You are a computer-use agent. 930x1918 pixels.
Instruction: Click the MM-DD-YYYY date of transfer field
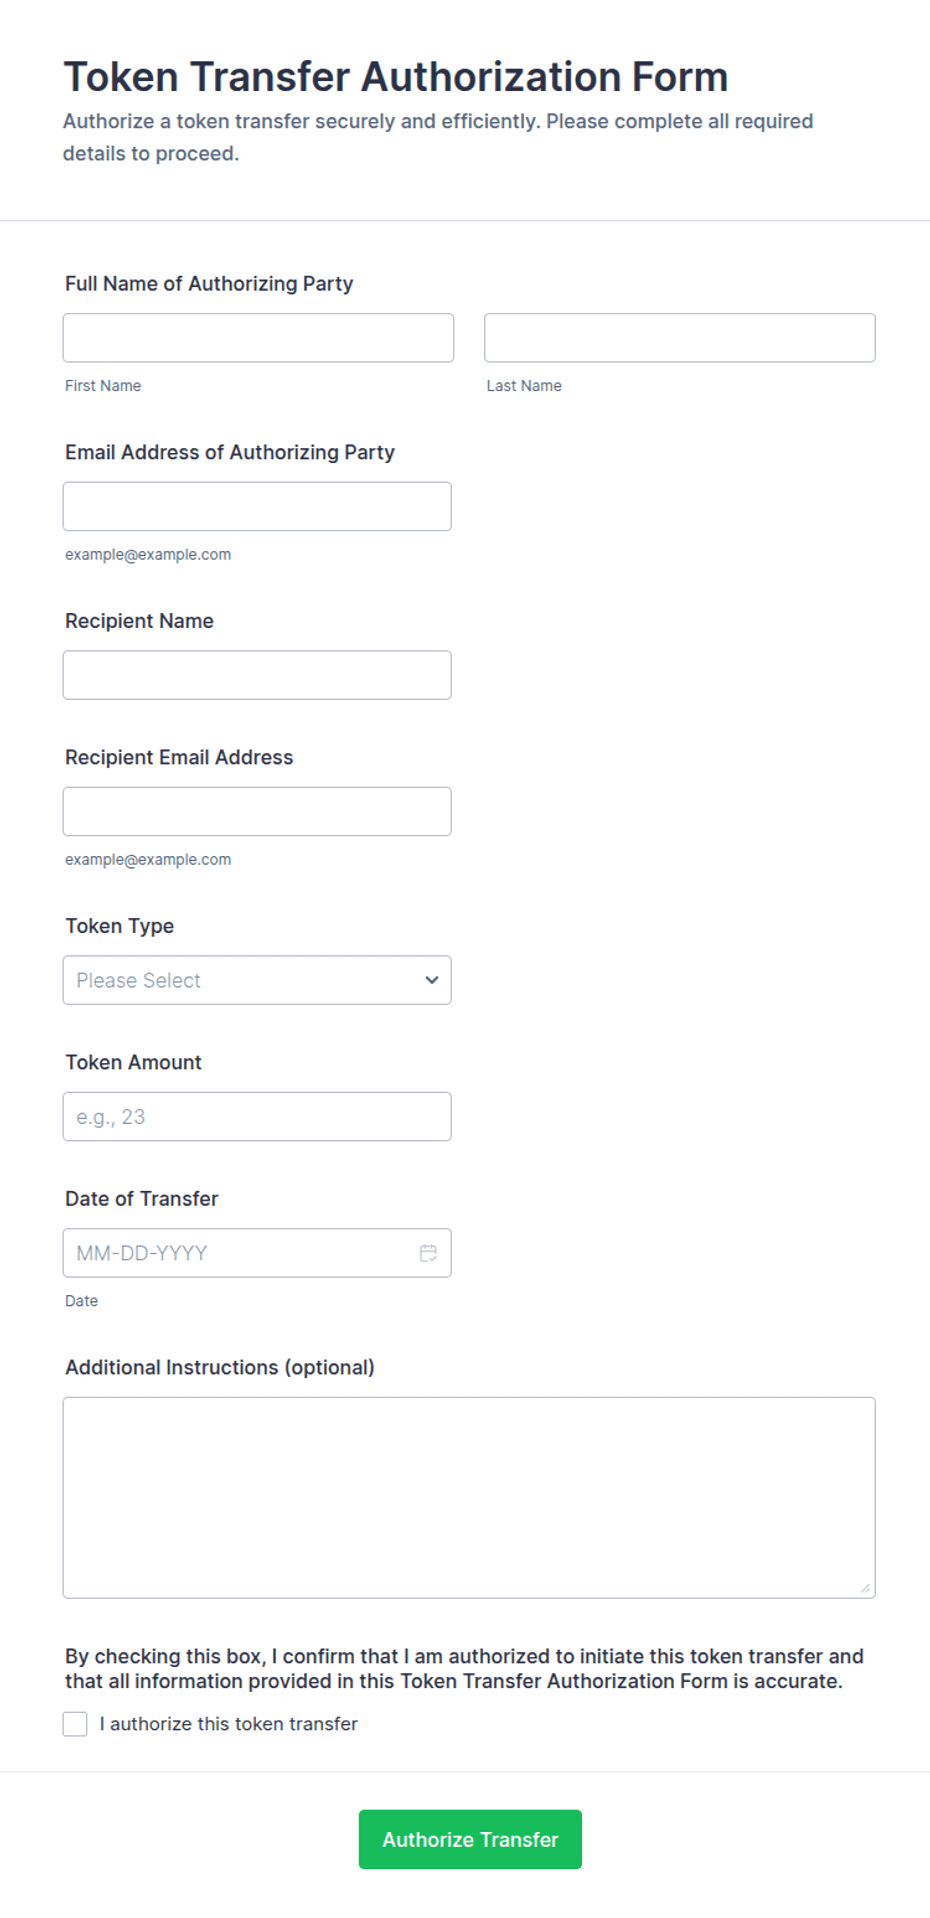[x=257, y=1253]
